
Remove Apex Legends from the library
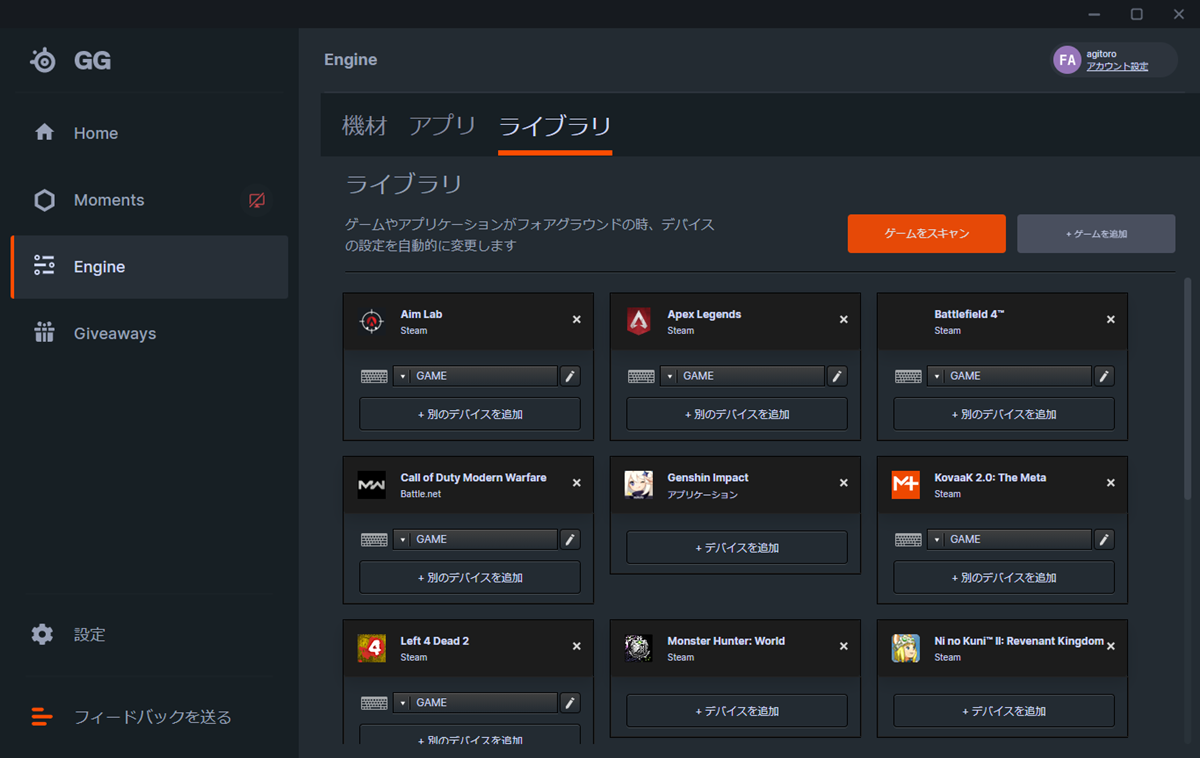click(843, 320)
